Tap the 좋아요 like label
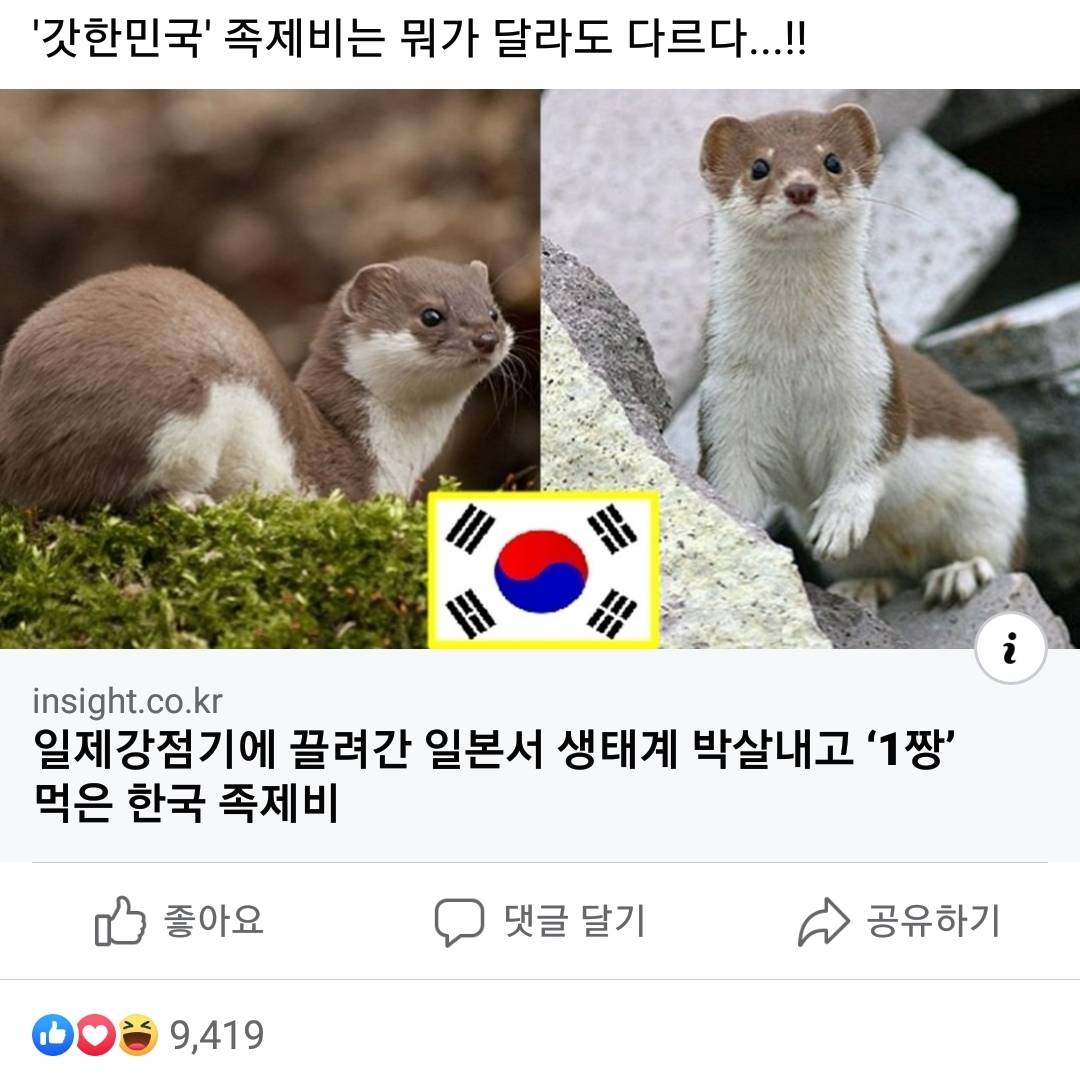 [214, 921]
